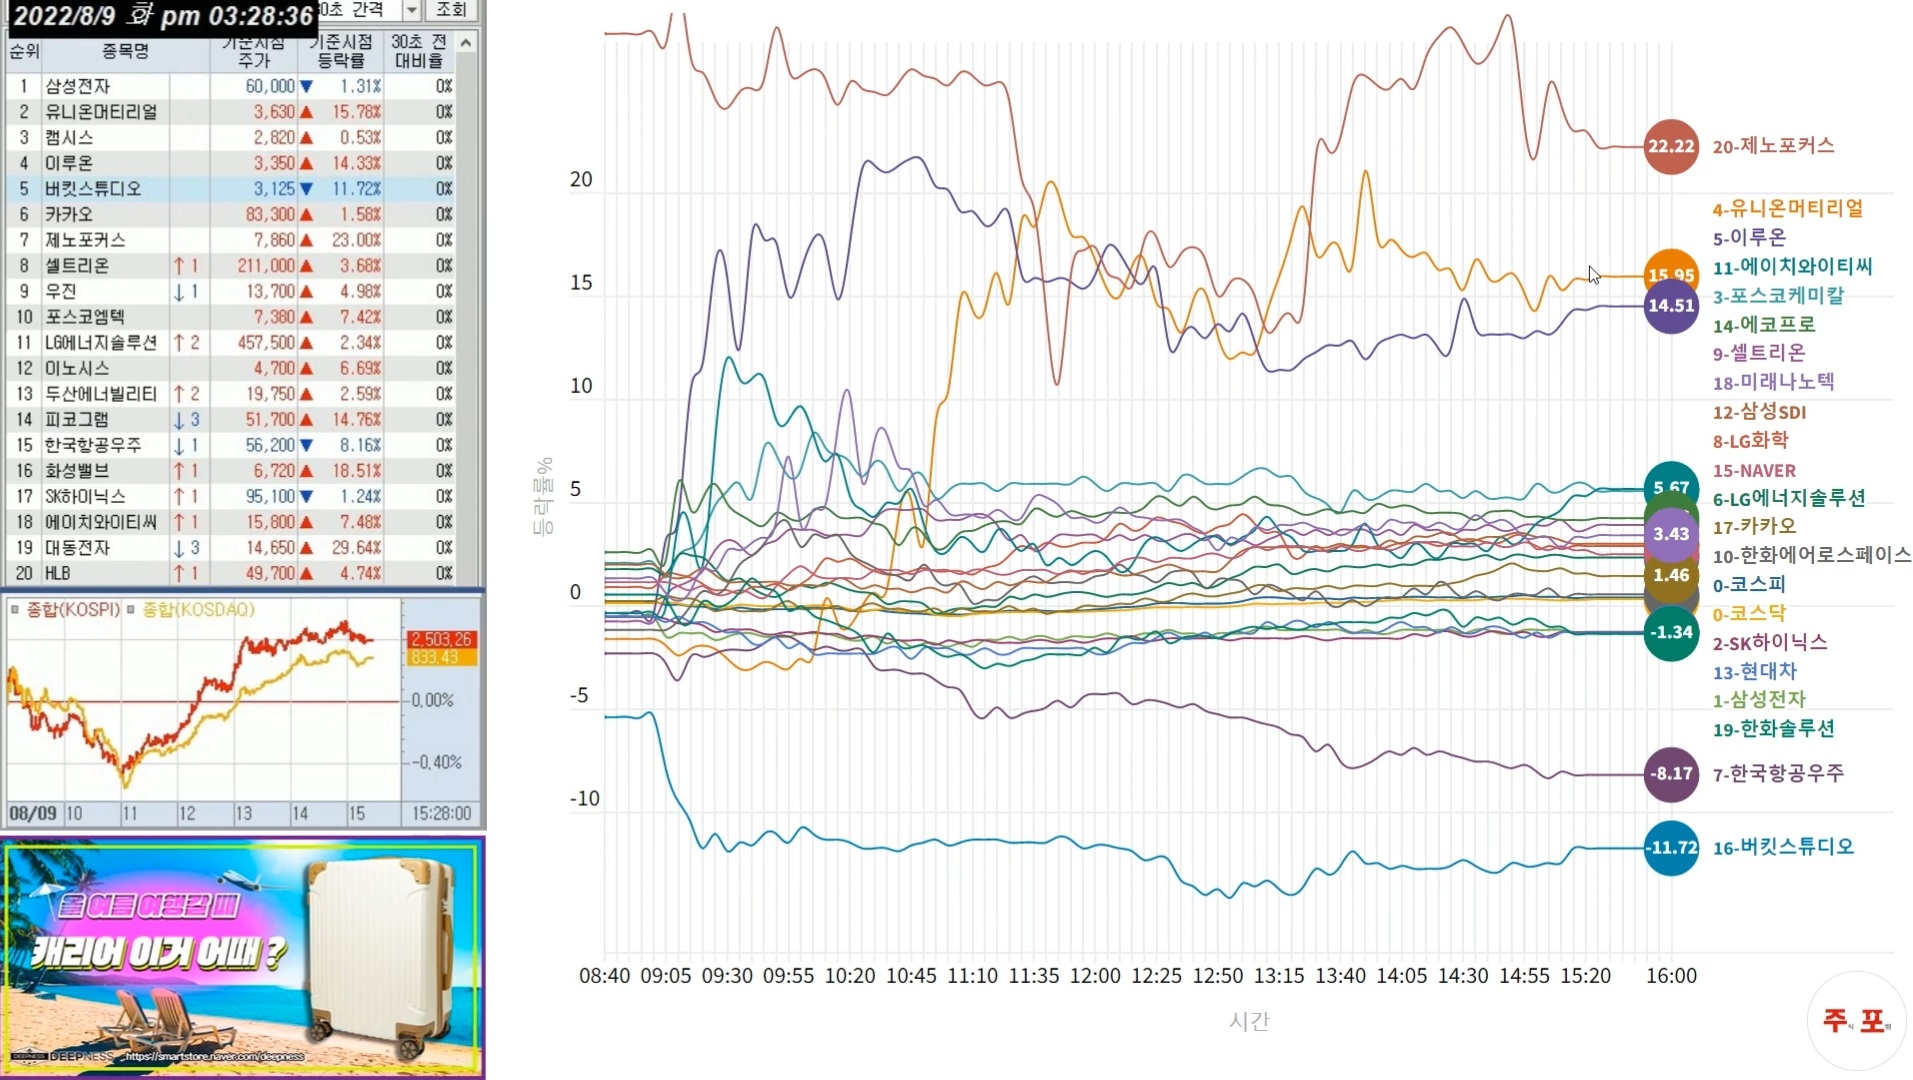Select legend entry 11-에이치와이티씨
Screen dimensions: 1913x1080
(x=1792, y=267)
